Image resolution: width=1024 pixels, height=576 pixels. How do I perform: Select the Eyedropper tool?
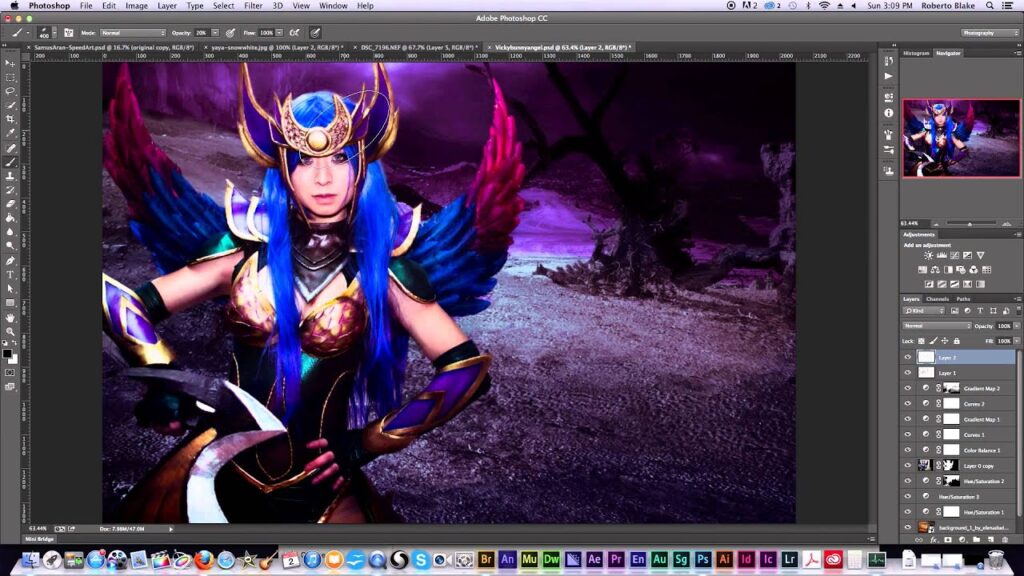coord(10,133)
